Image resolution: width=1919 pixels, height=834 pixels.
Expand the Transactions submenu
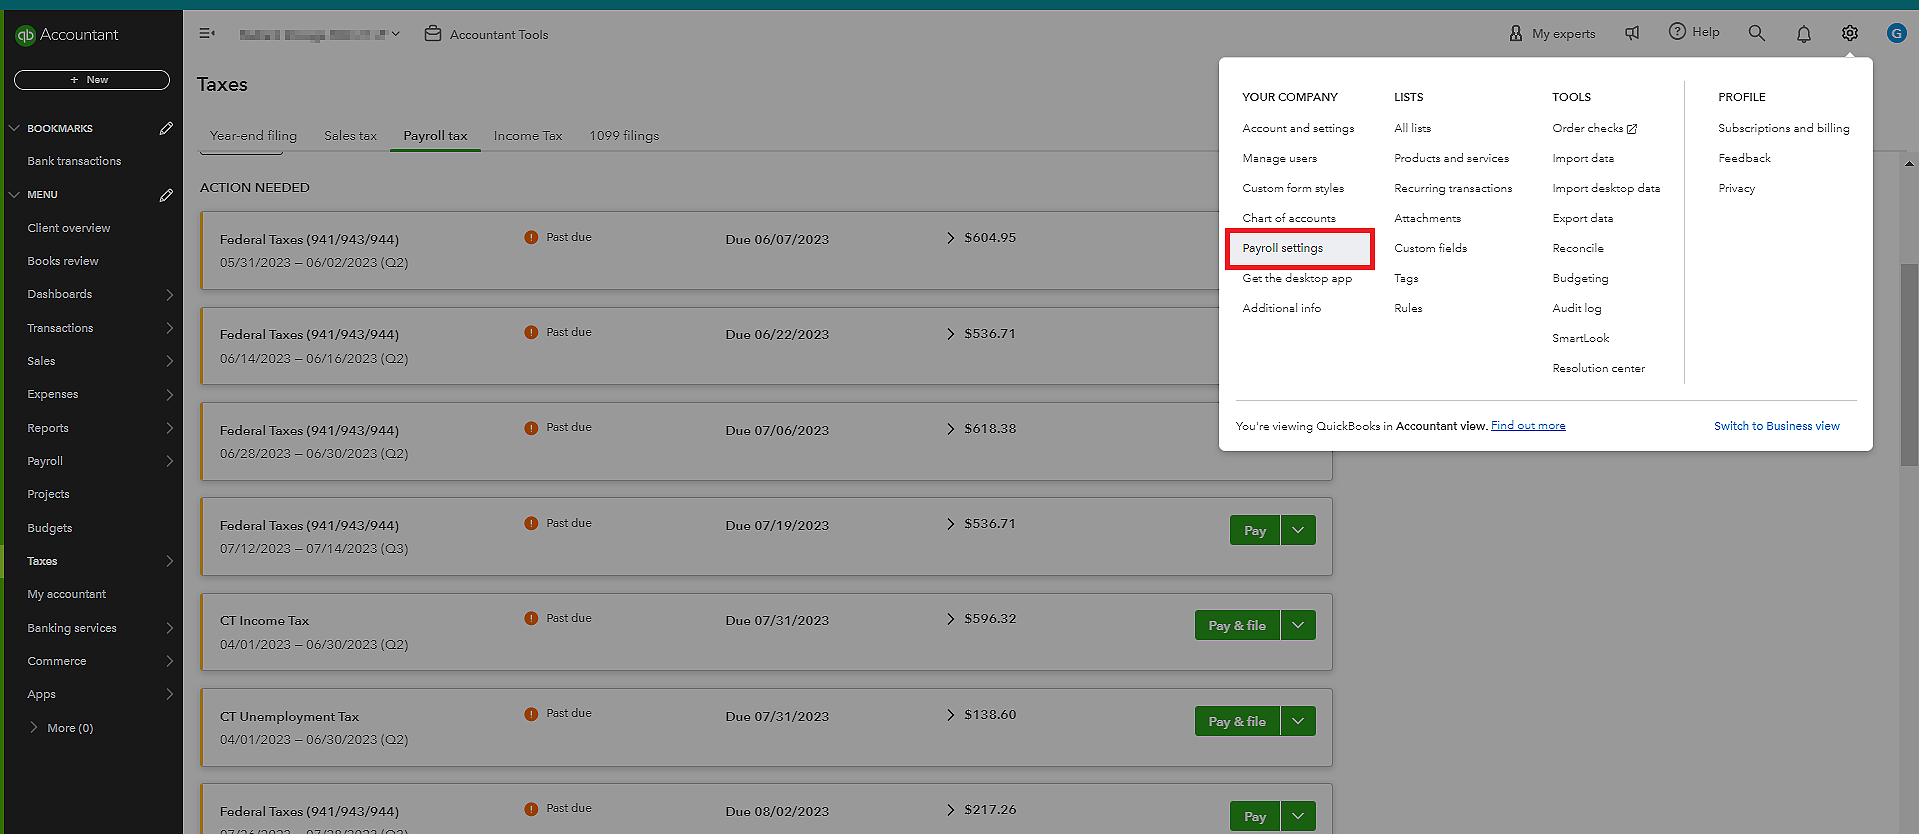coord(169,328)
